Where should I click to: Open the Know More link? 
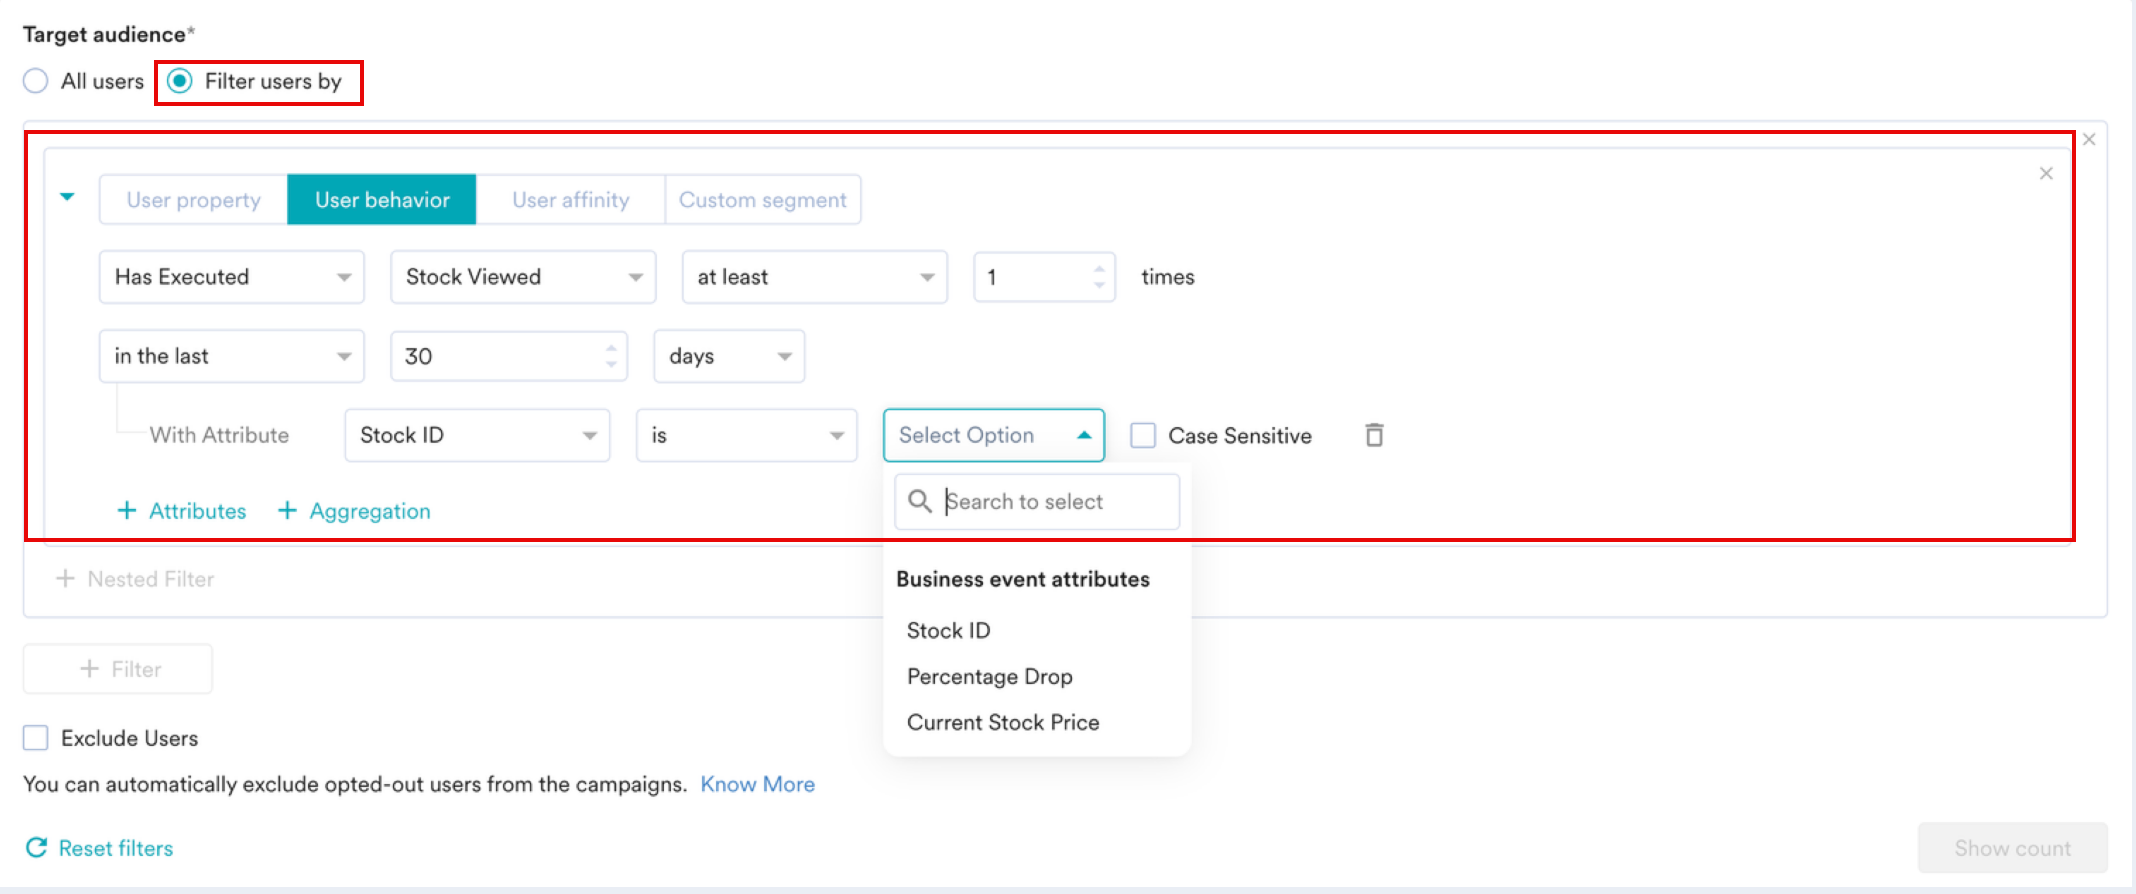point(758,784)
